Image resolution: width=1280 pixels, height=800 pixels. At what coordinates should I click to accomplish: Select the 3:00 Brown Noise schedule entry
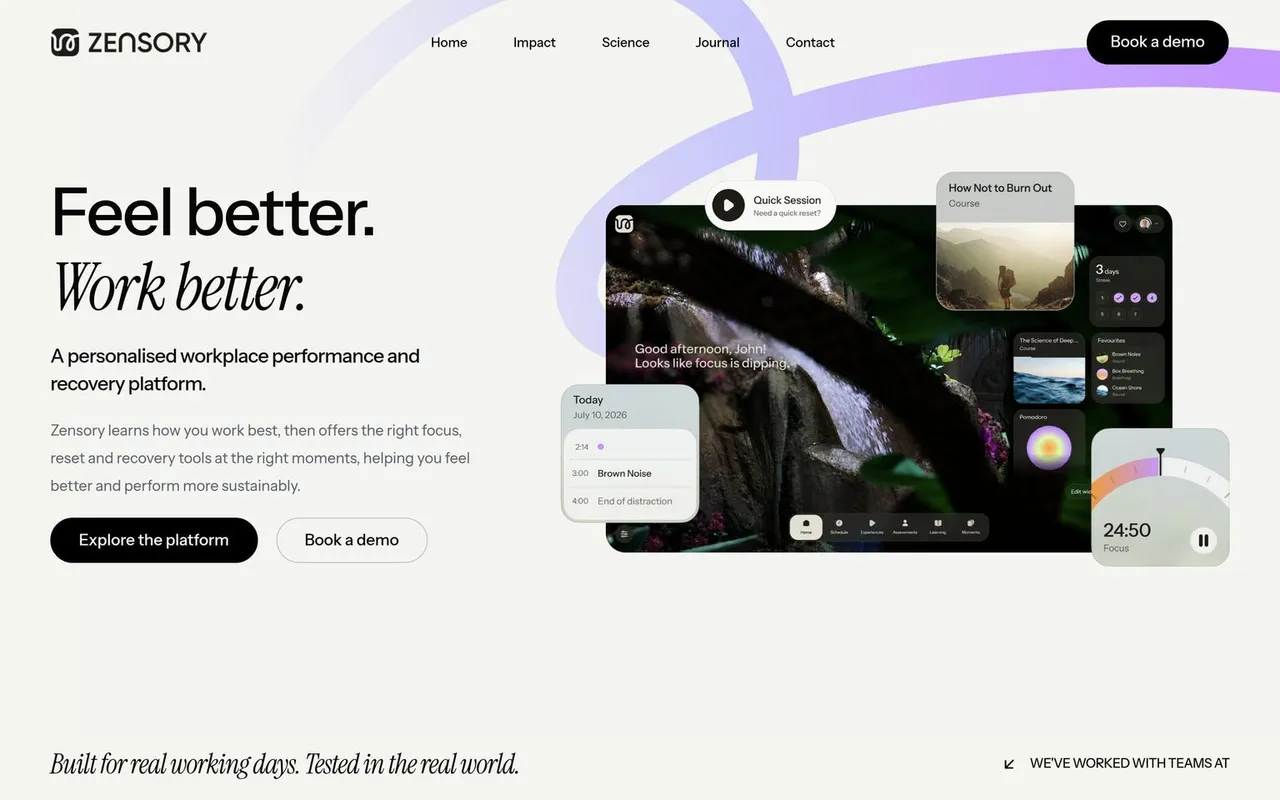coord(631,474)
